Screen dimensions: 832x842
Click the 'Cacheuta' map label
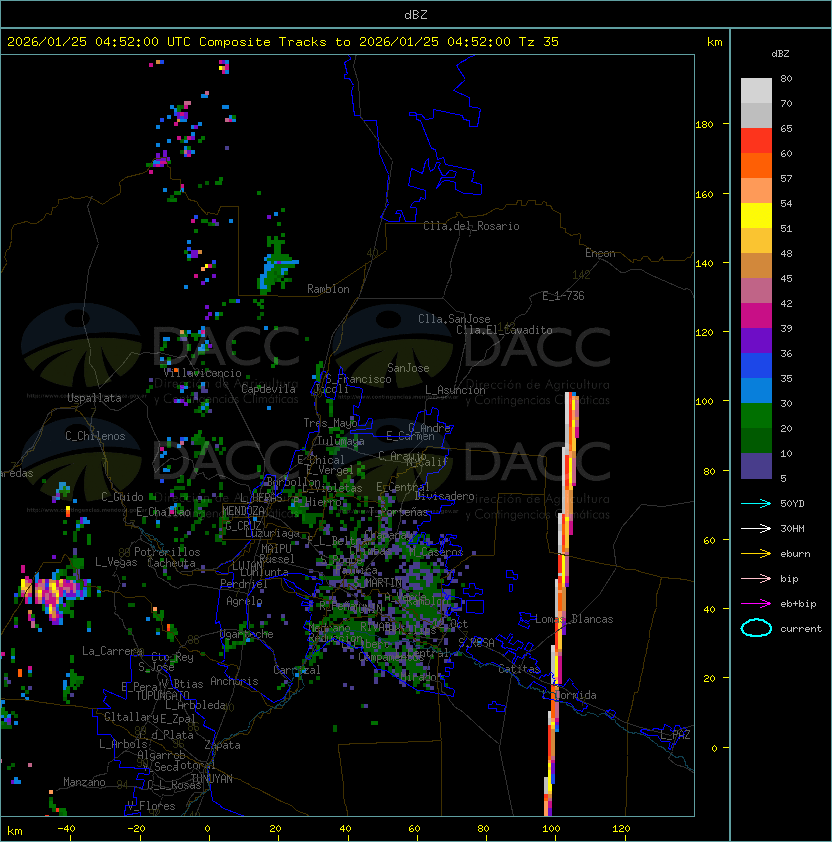[x=171, y=563]
